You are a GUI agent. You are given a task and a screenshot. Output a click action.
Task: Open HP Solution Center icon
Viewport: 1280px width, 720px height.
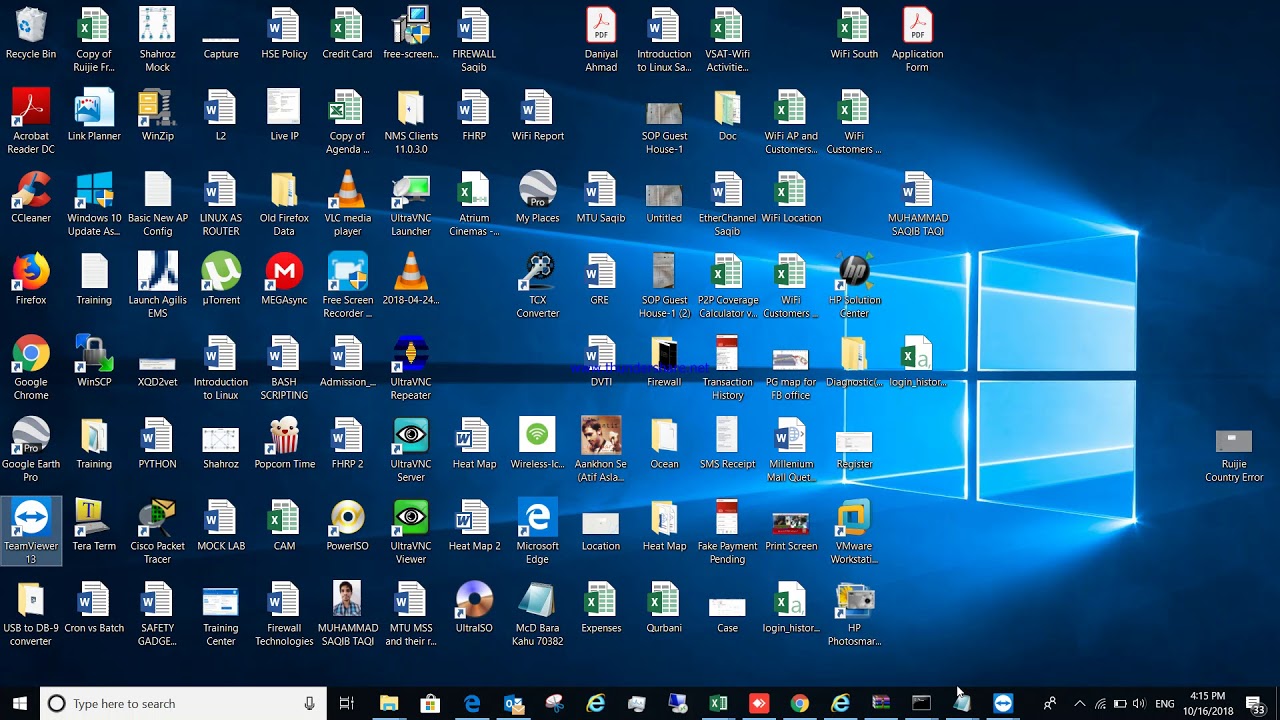coord(854,285)
